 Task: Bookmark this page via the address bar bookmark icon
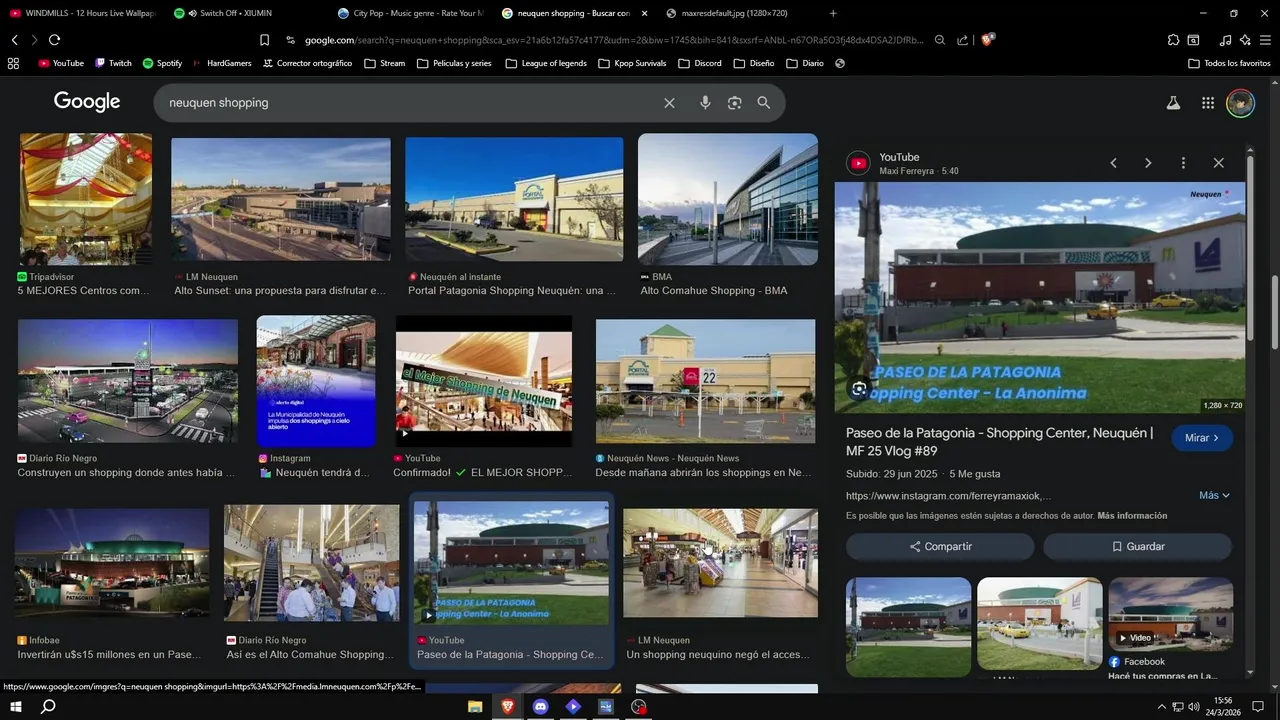pyautogui.click(x=264, y=40)
